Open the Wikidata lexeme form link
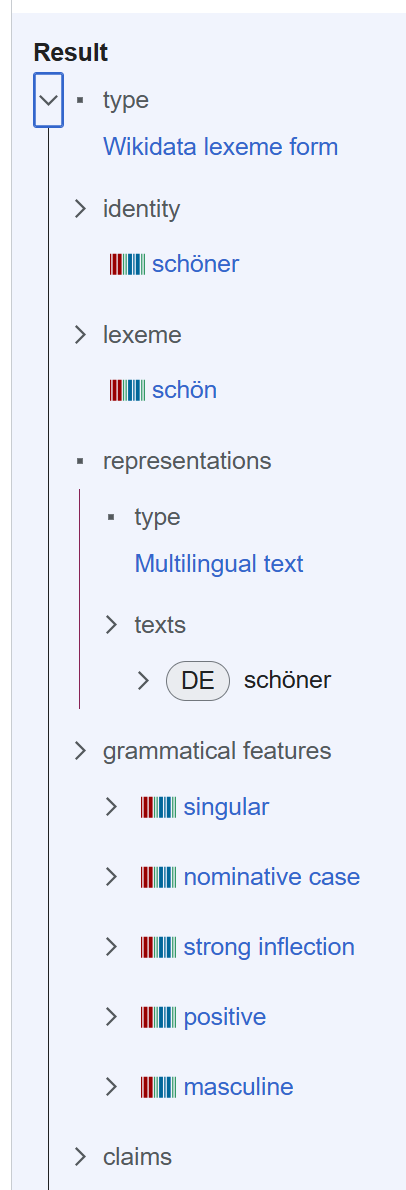This screenshot has width=406, height=1190. pos(221,146)
